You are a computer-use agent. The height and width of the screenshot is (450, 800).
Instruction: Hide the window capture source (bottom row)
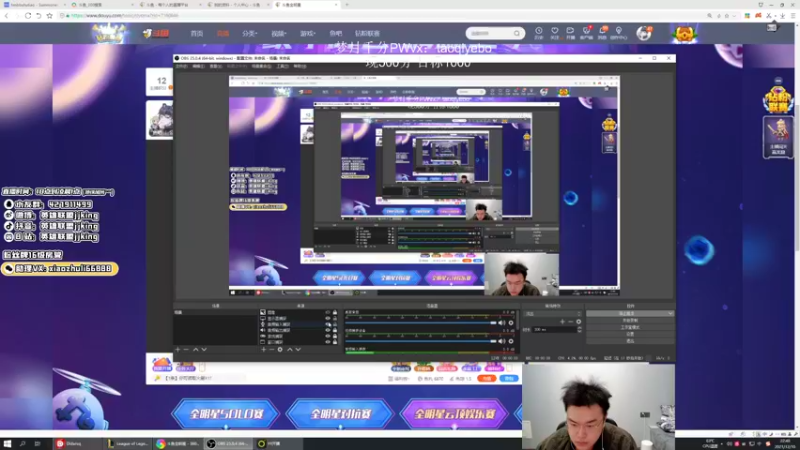click(328, 342)
